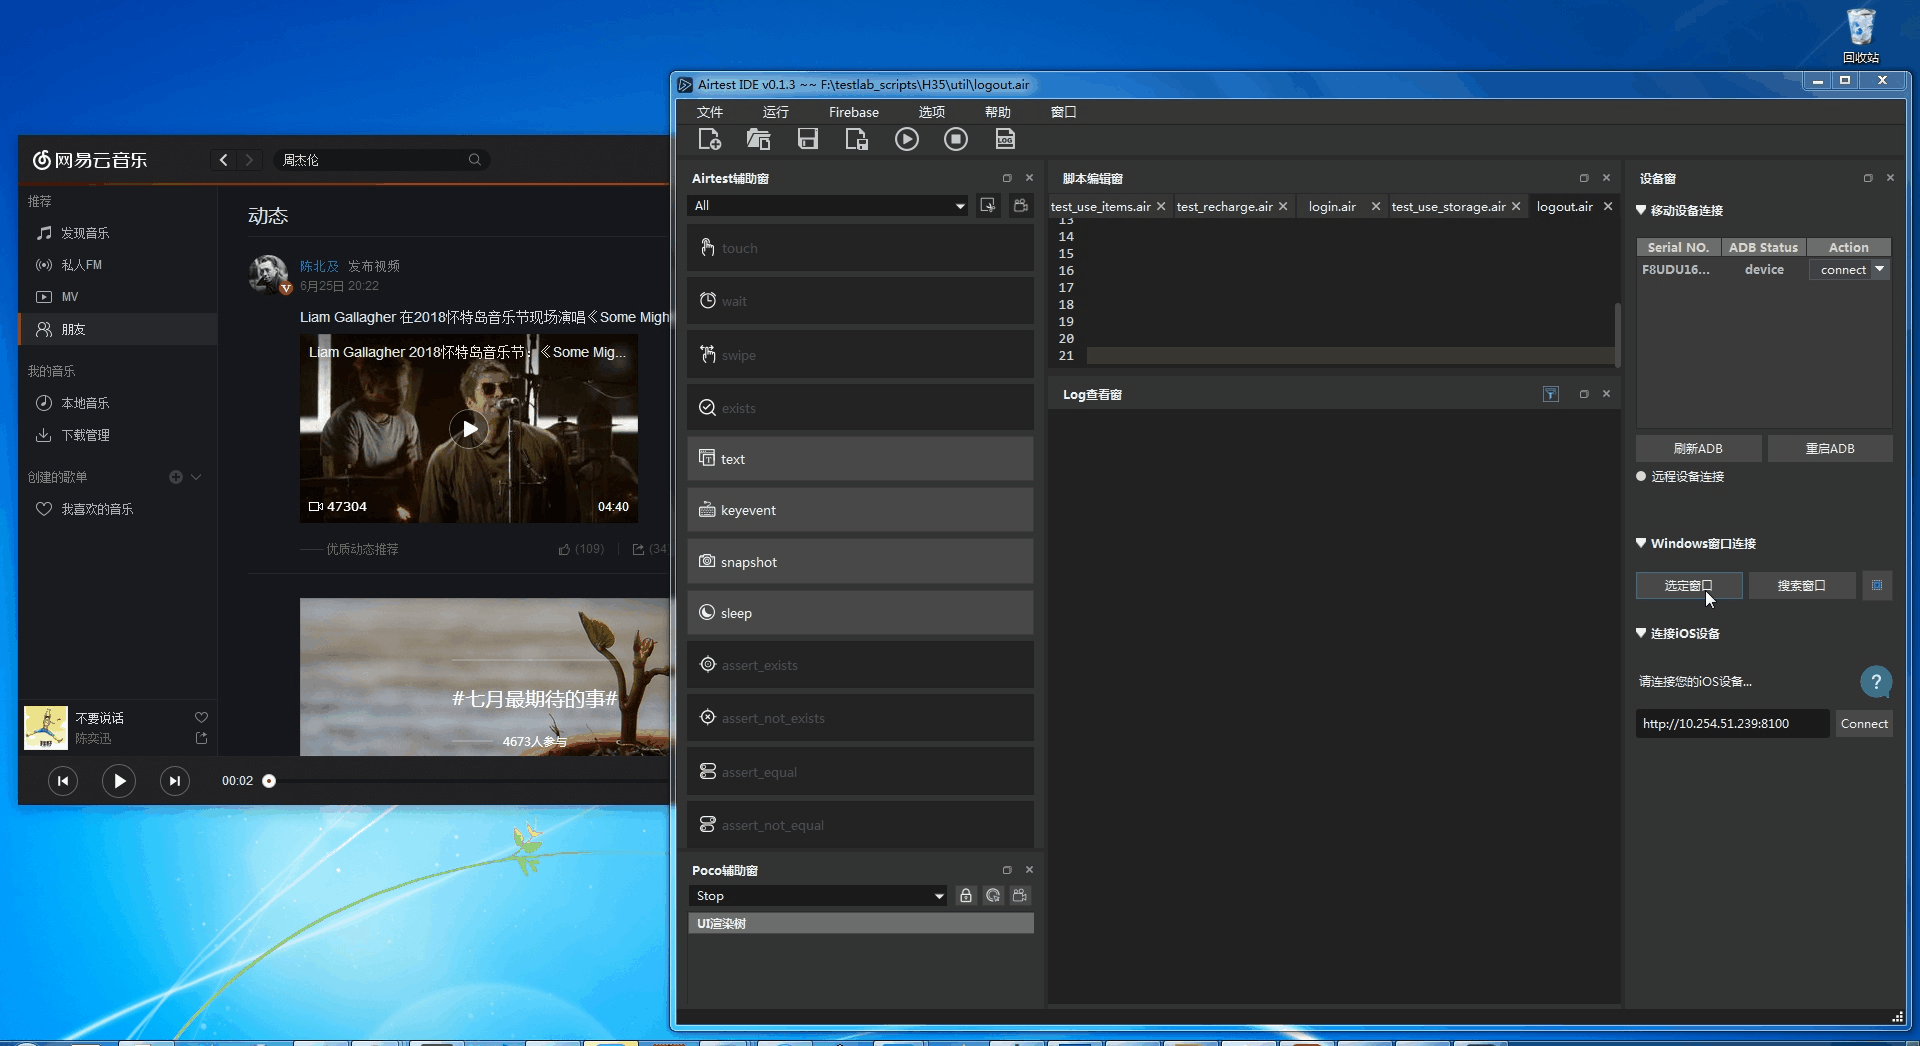Image resolution: width=1920 pixels, height=1046 pixels.
Task: Open the log report toolbar icon
Action: pos(1005,140)
